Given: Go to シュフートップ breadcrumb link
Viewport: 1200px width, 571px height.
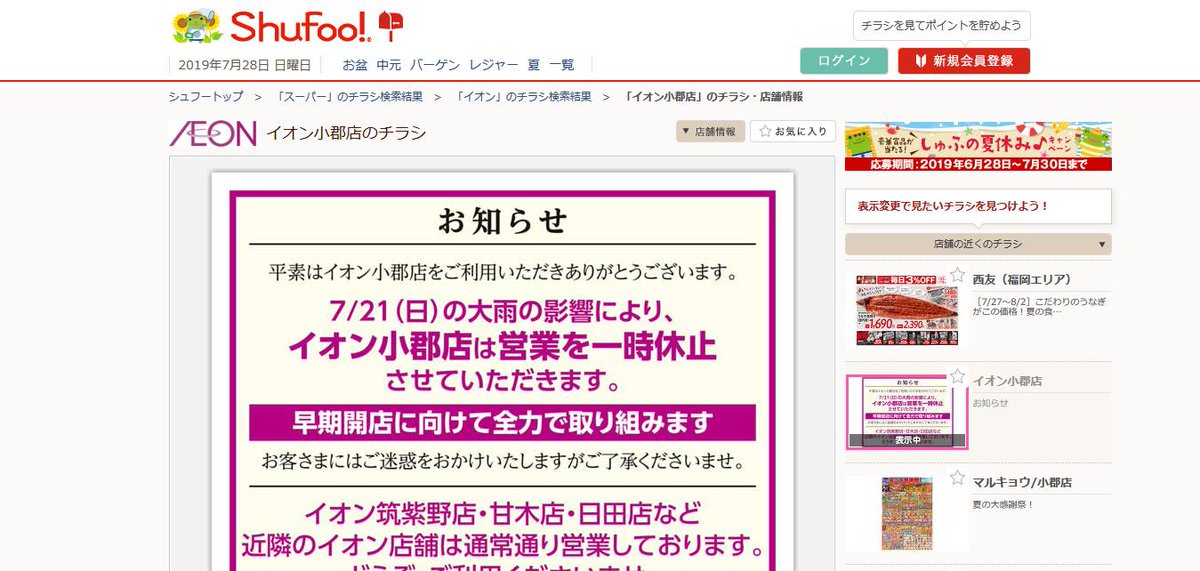Looking at the screenshot, I should pos(206,97).
